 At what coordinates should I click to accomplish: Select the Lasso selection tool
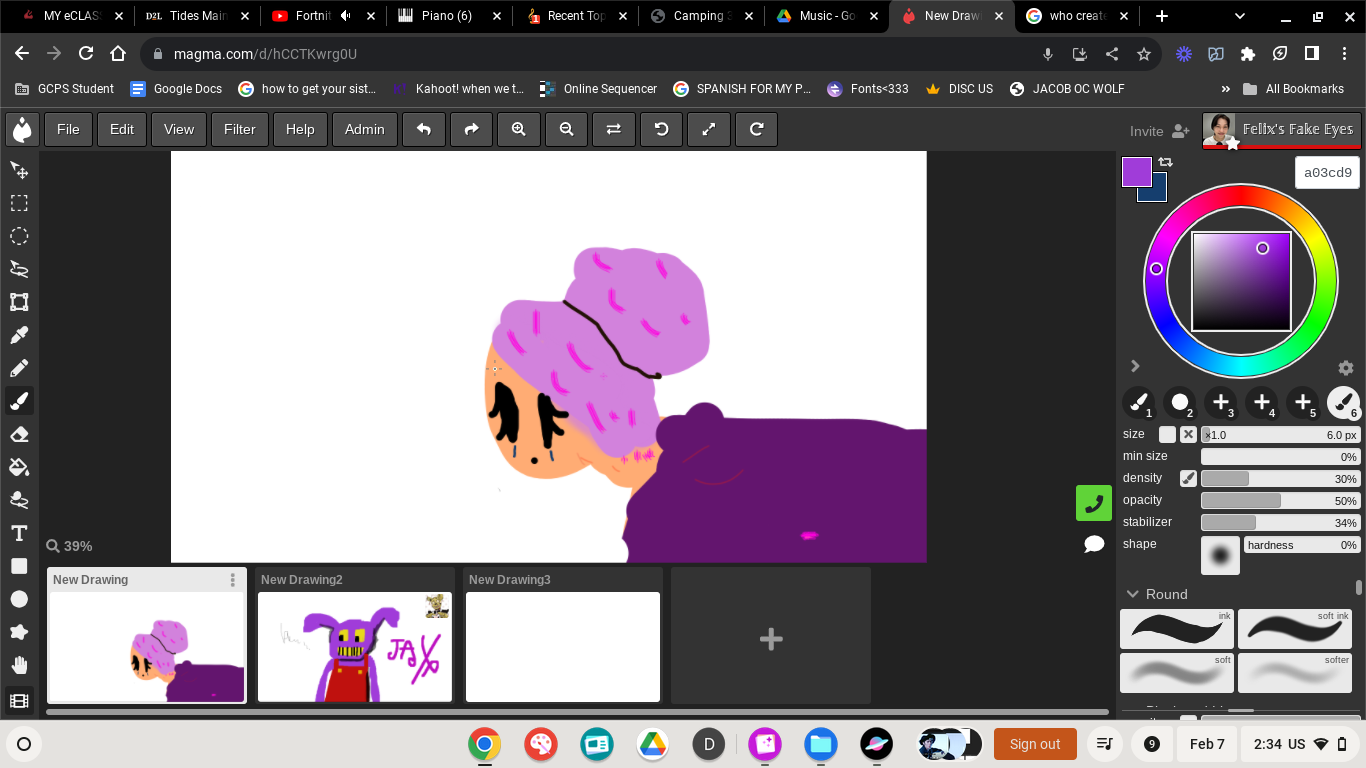(19, 269)
